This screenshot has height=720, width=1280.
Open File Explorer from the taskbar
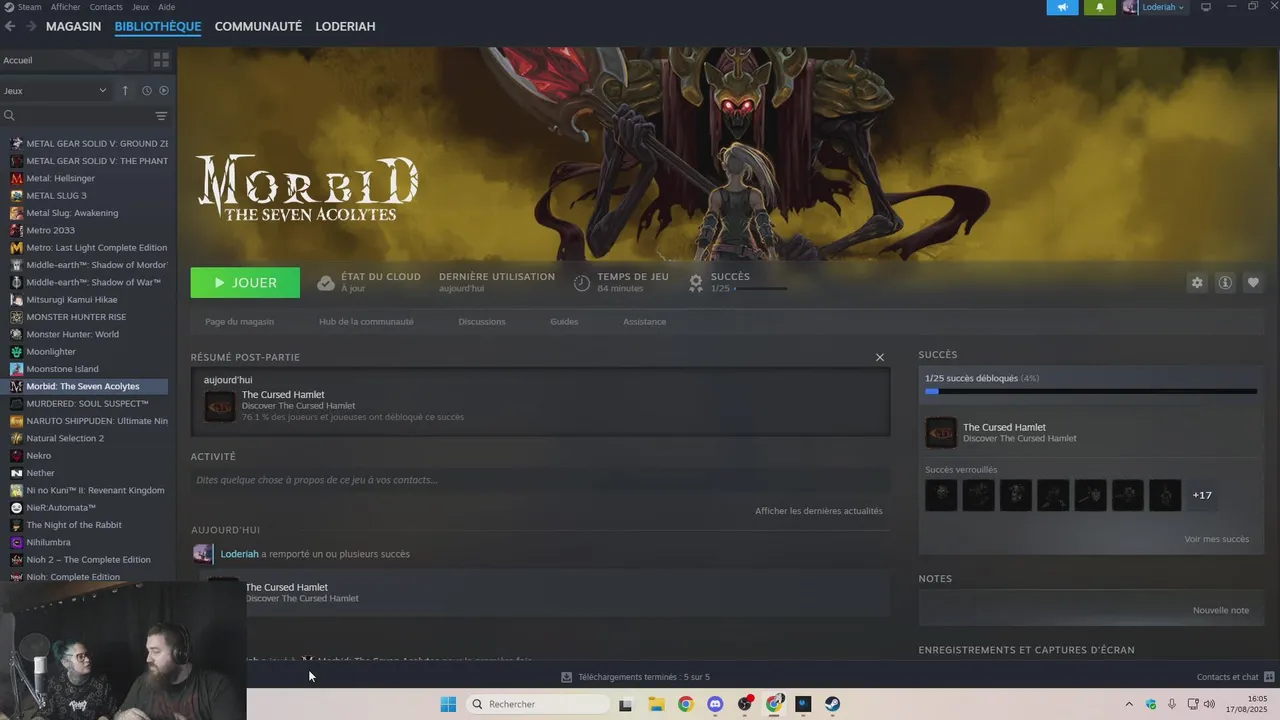click(x=656, y=704)
